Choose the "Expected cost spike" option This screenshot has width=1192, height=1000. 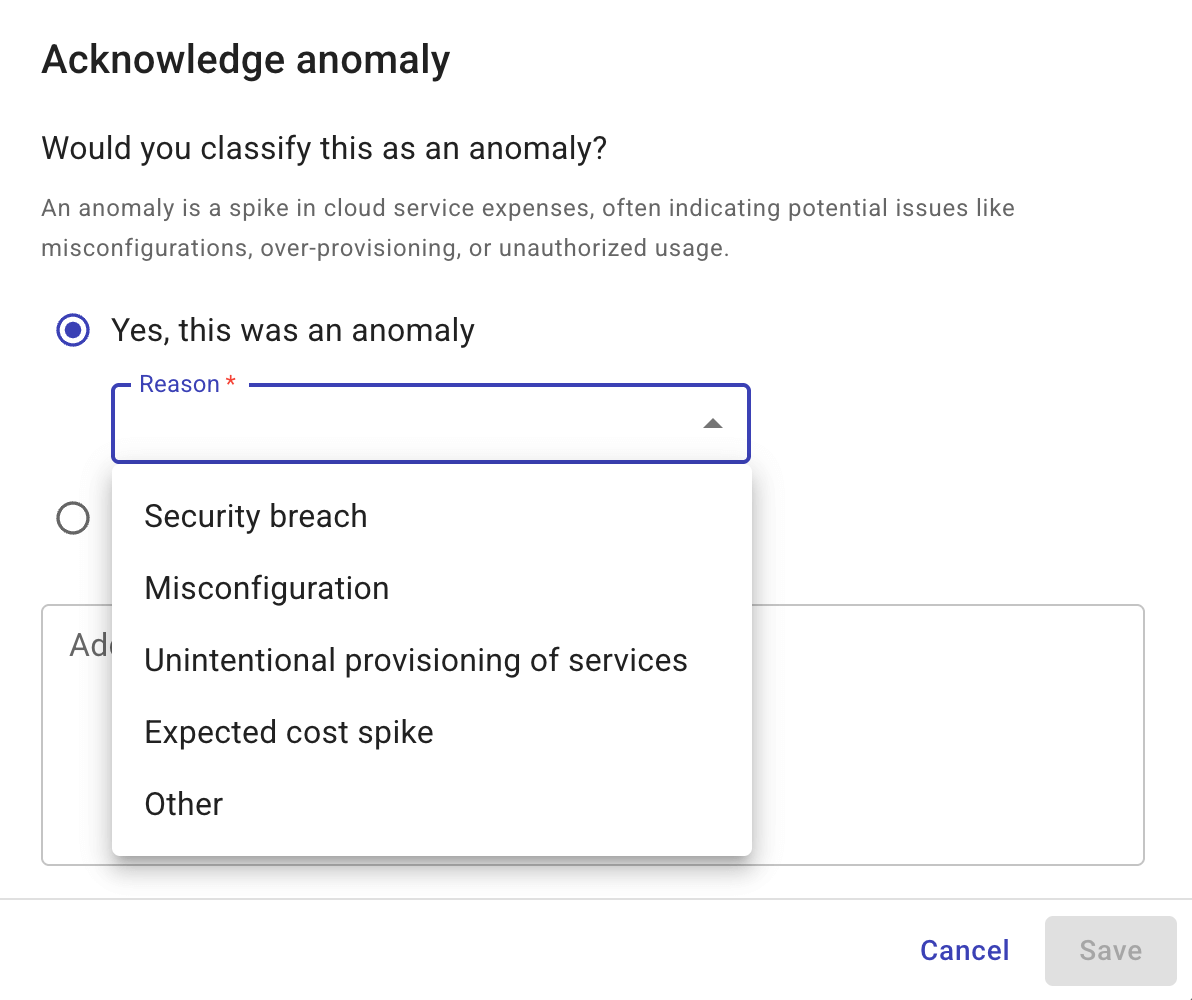tap(289, 732)
